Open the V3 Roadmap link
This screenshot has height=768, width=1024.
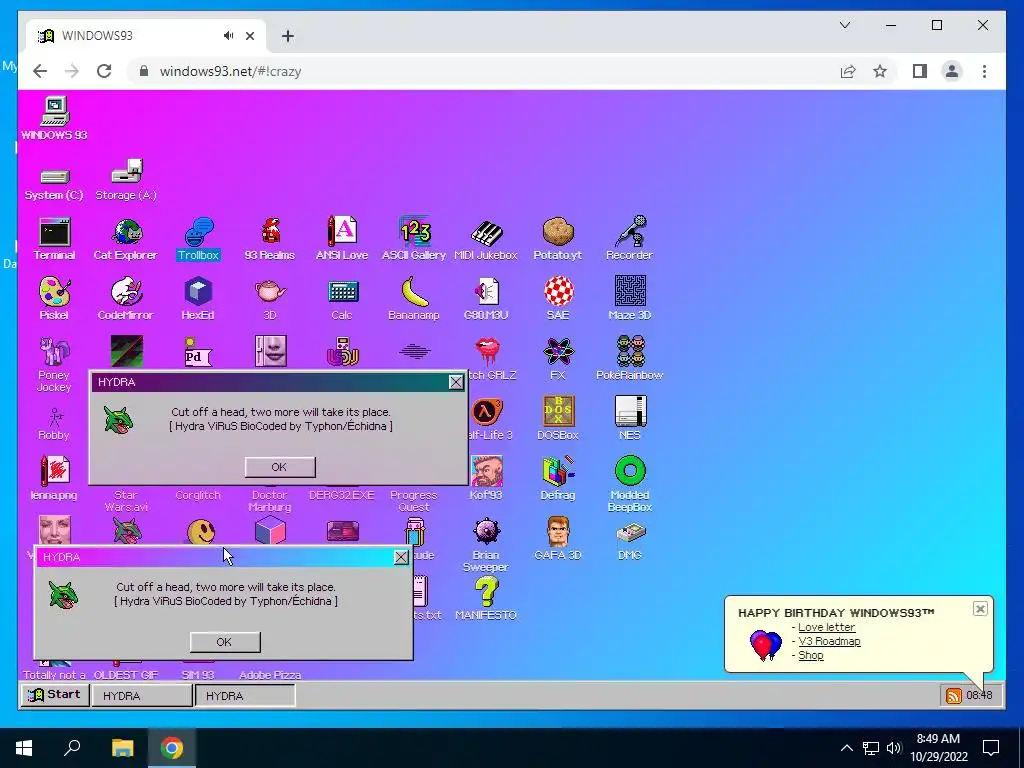(829, 641)
